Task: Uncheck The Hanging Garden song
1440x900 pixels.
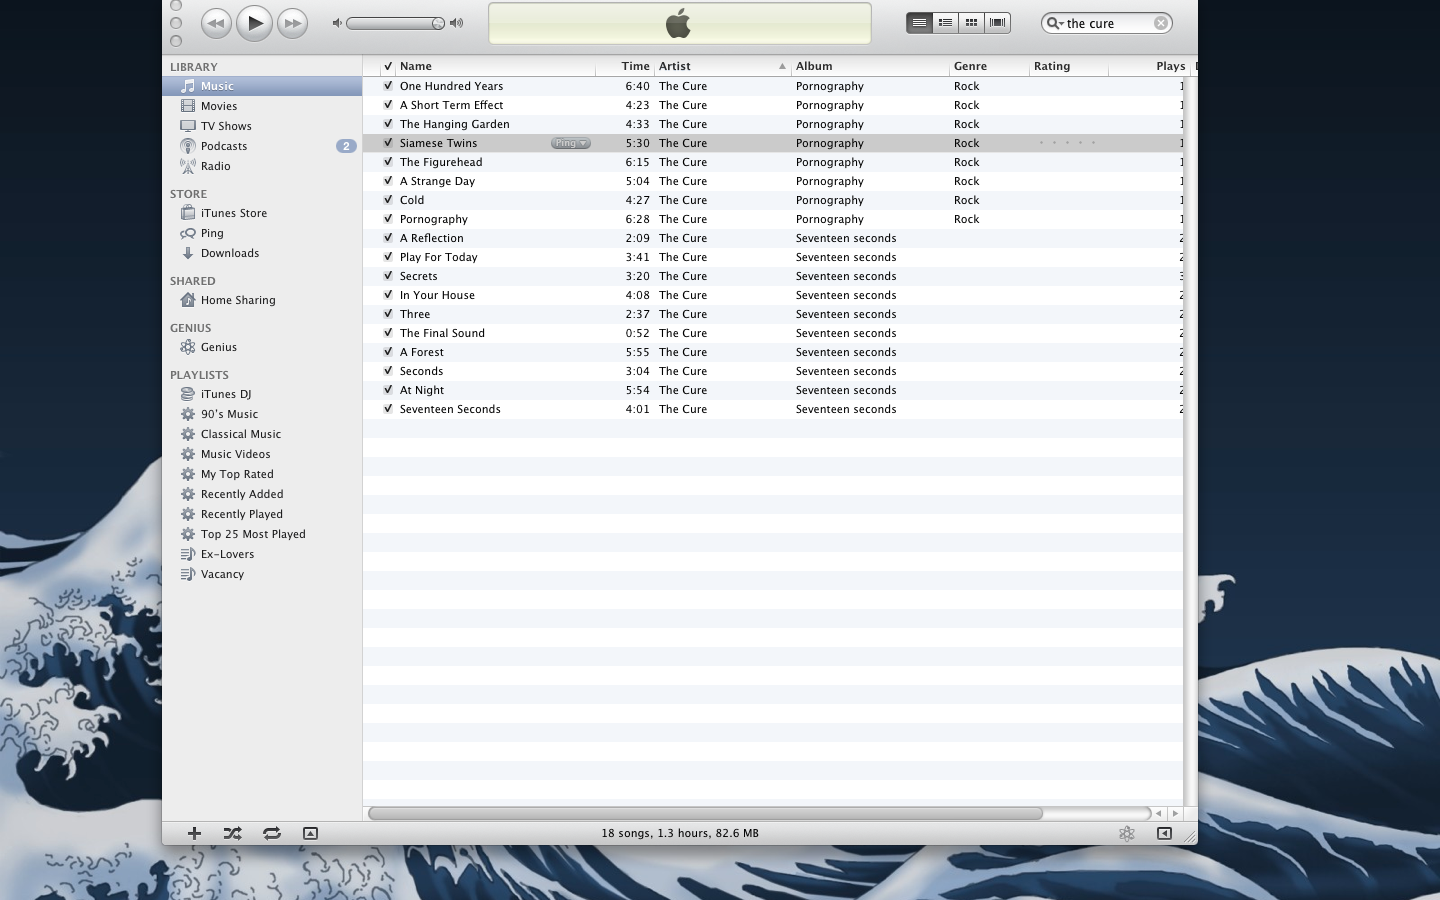Action: [388, 124]
